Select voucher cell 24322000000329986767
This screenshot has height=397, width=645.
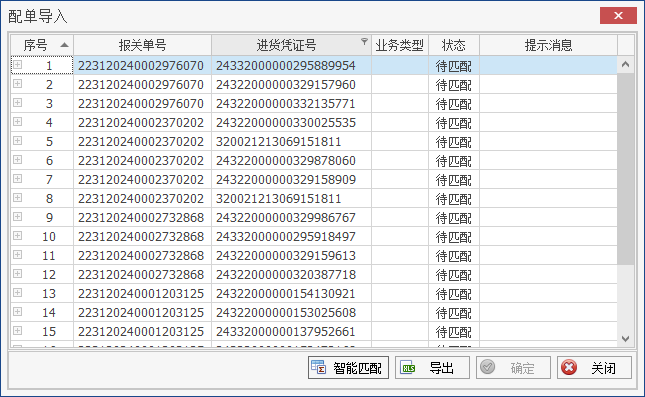coord(291,218)
